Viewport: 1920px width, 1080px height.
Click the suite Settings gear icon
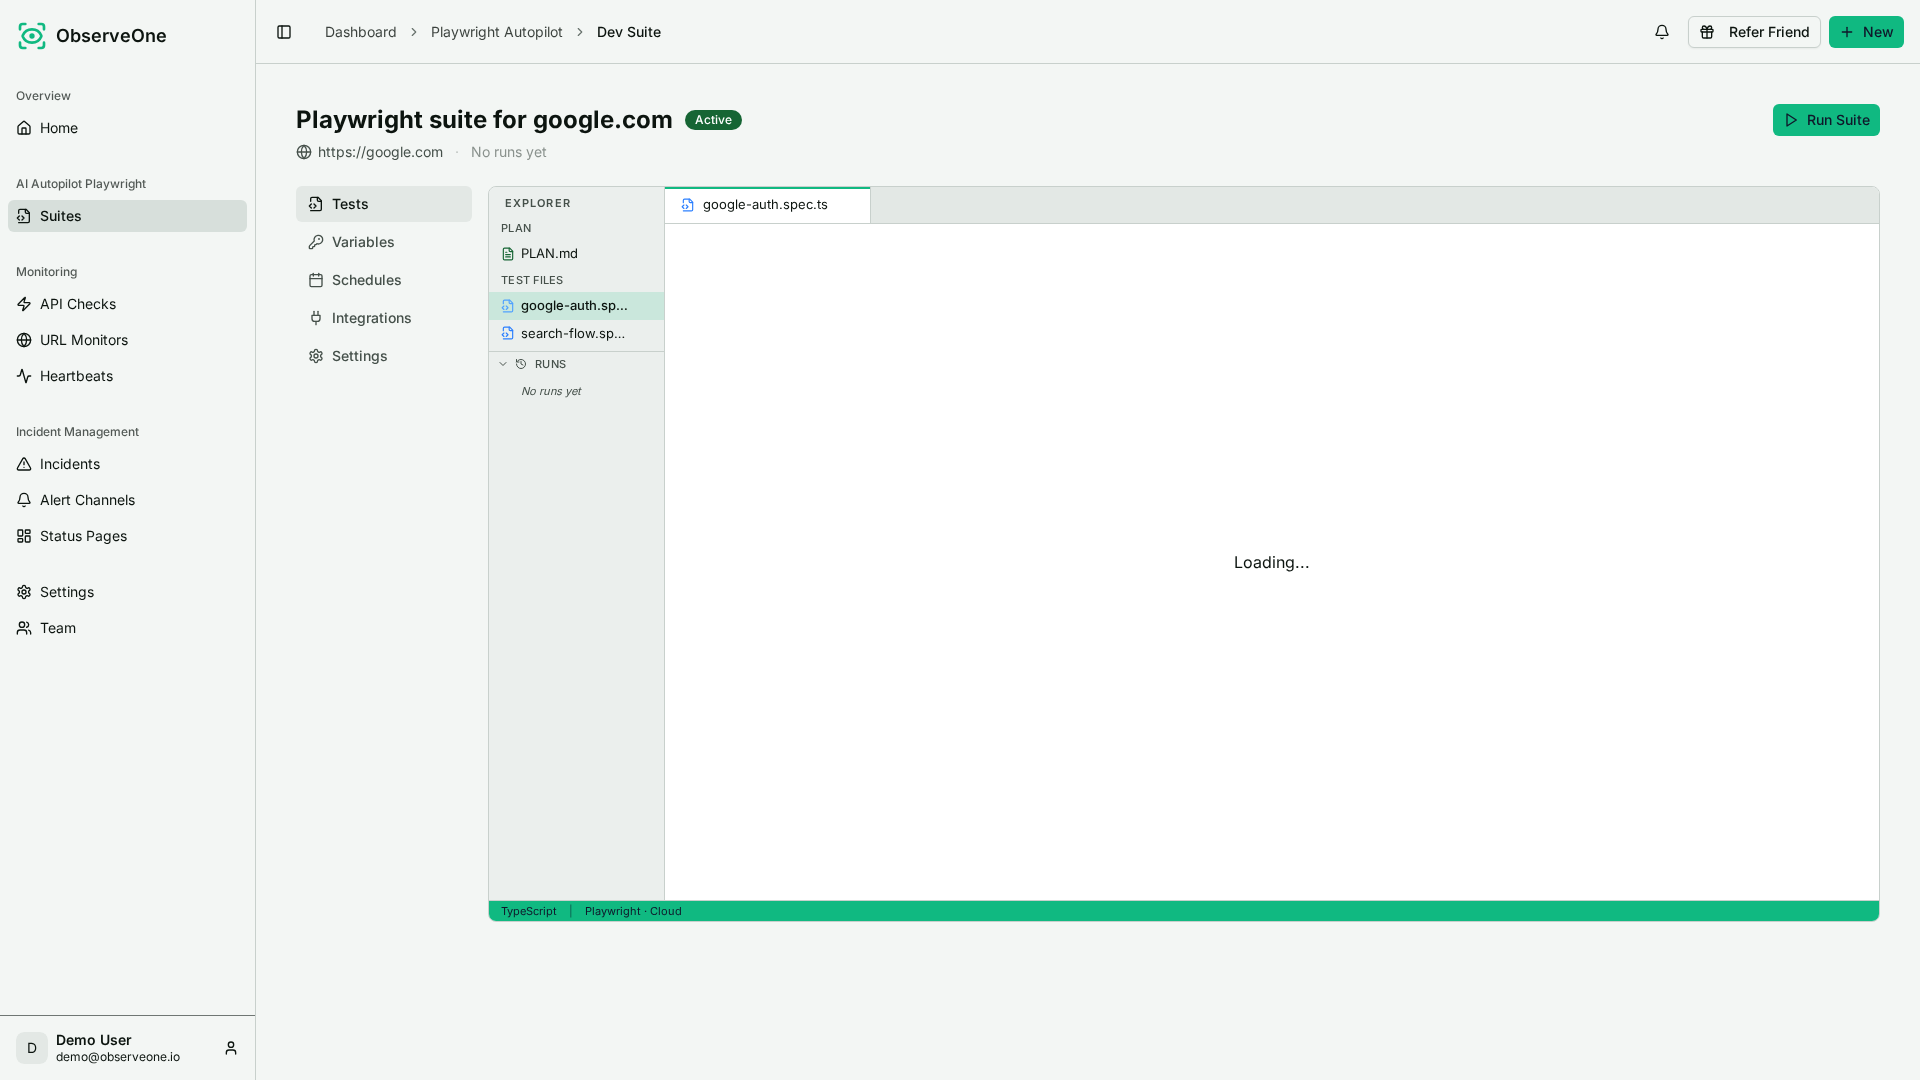[x=316, y=356]
